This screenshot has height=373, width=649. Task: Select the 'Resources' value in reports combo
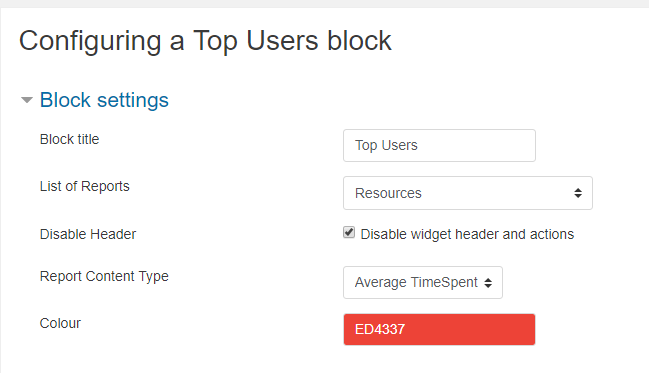(x=388, y=193)
